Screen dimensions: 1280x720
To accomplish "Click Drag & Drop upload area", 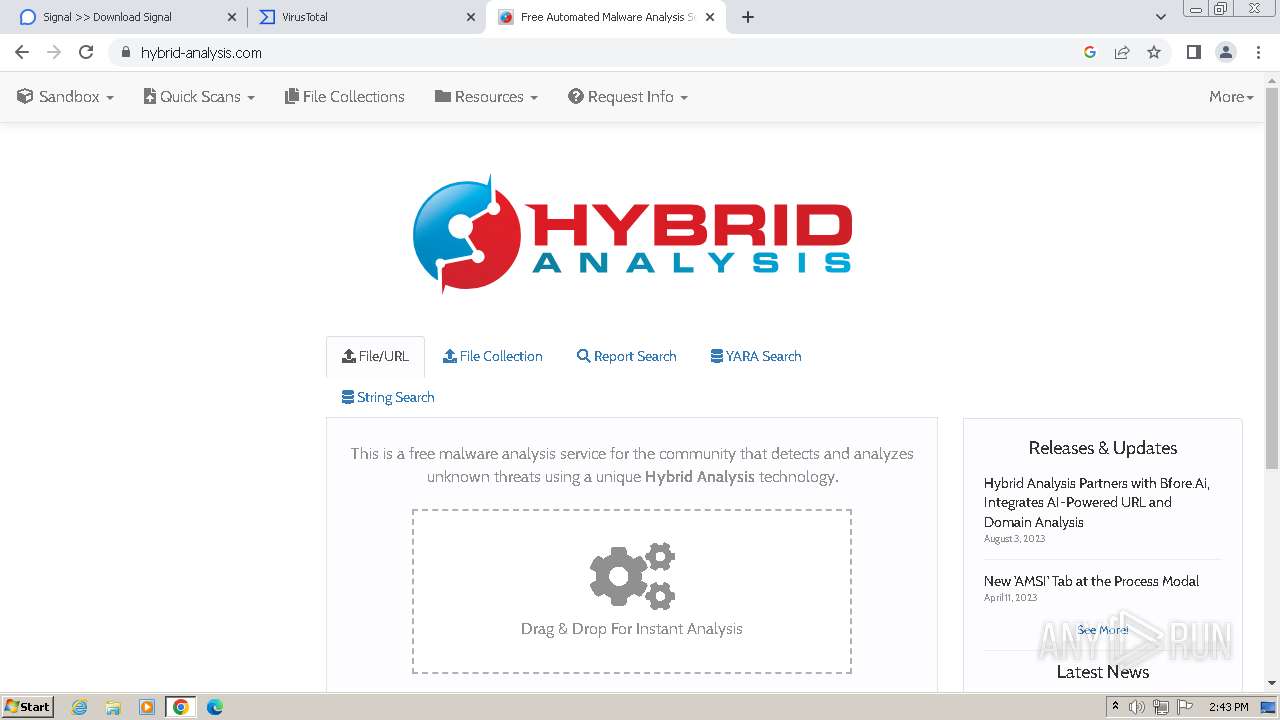I will tap(632, 592).
